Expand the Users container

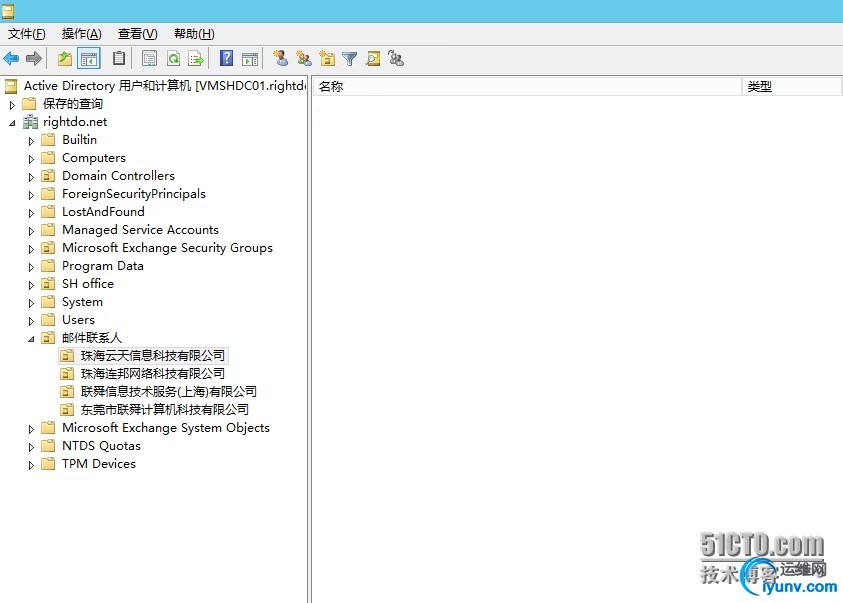[x=31, y=321]
